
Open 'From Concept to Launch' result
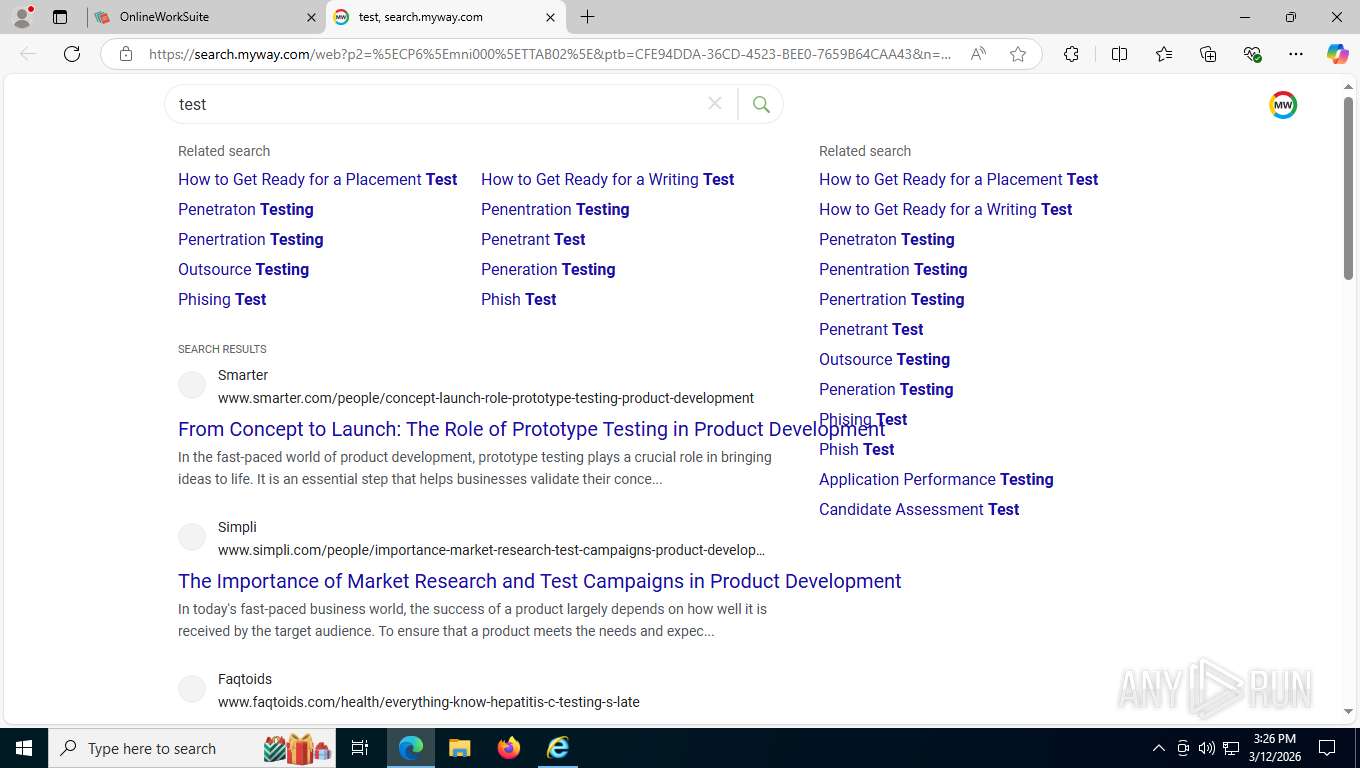point(531,429)
